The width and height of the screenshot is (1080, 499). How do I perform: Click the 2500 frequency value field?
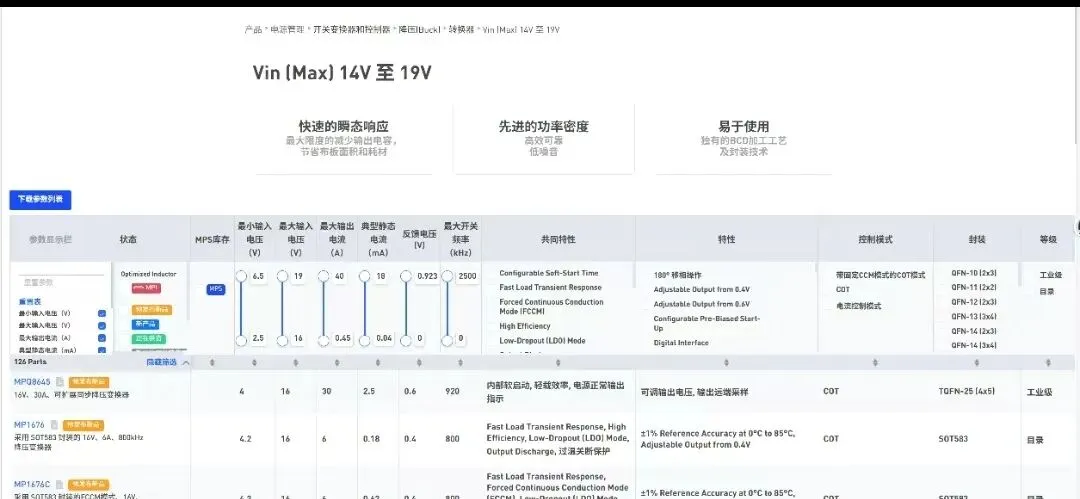point(467,276)
